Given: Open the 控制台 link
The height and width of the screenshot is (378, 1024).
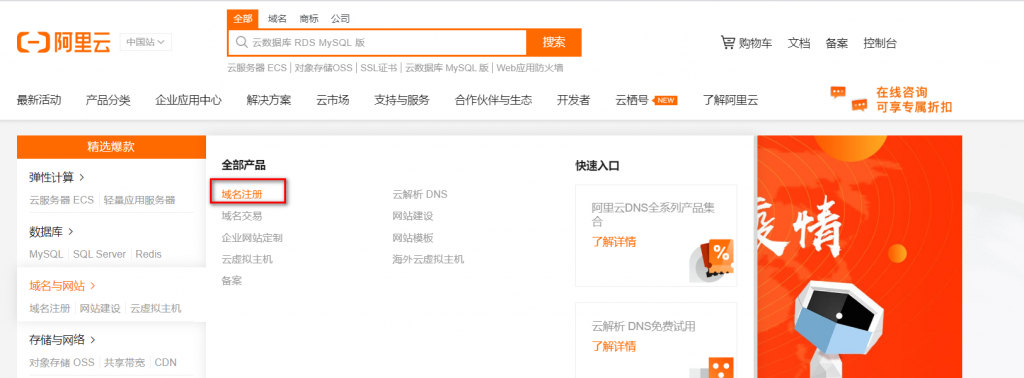Looking at the screenshot, I should point(880,43).
